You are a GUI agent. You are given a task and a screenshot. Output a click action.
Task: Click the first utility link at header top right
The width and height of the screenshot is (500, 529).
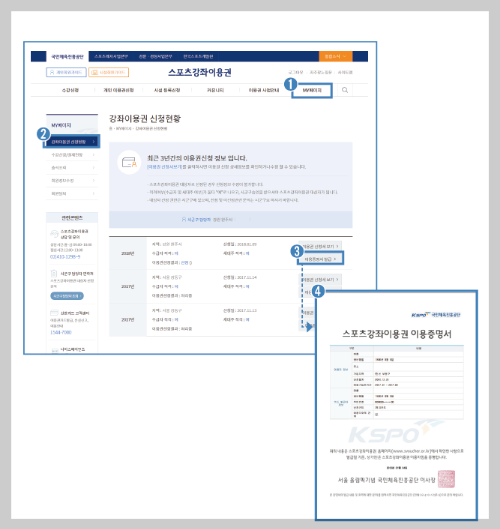coord(296,72)
